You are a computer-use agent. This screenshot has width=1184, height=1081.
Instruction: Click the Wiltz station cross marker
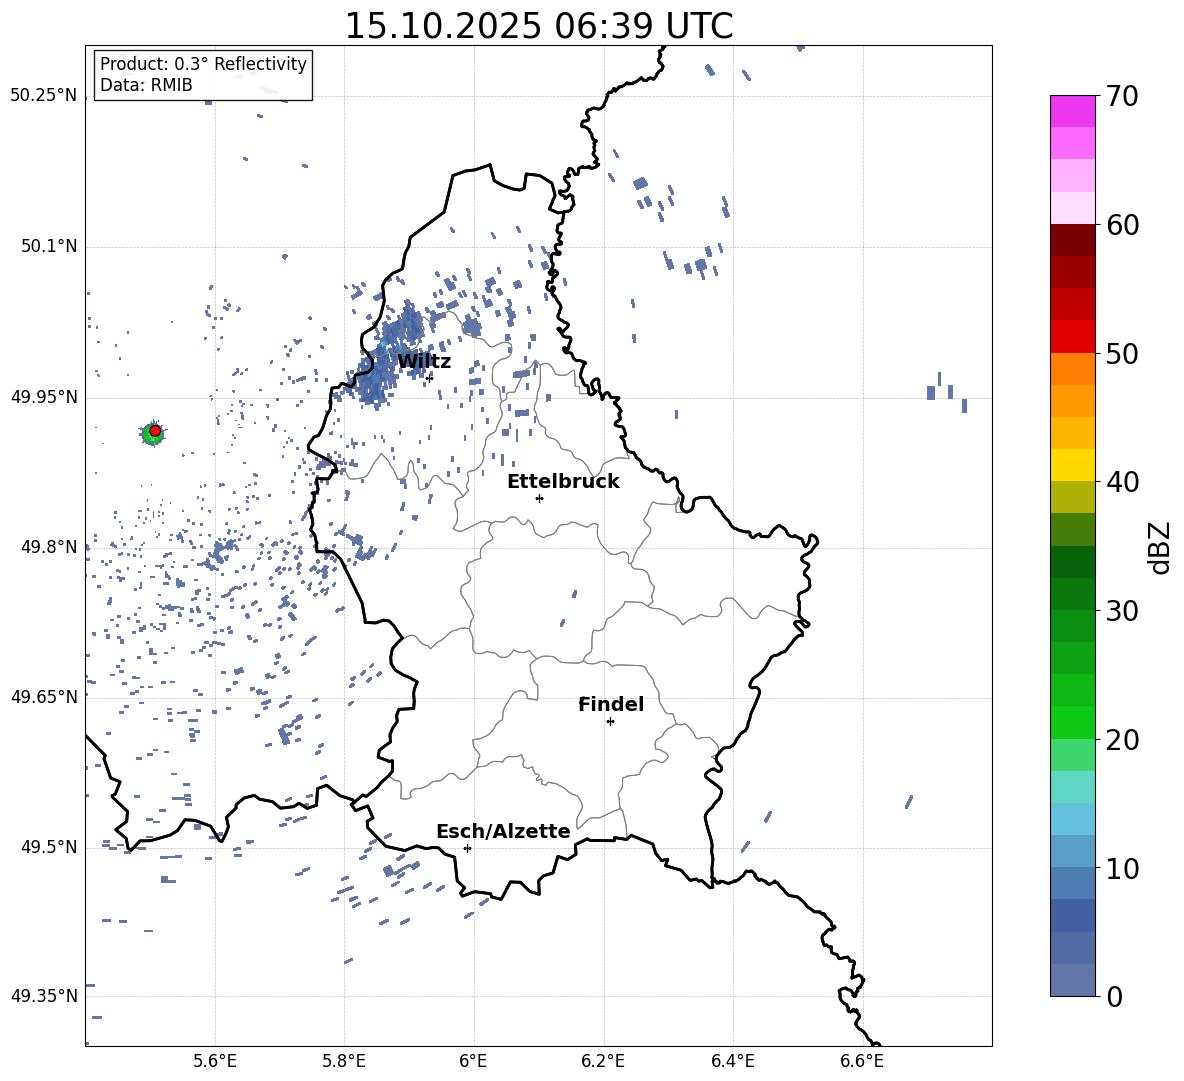tap(430, 377)
